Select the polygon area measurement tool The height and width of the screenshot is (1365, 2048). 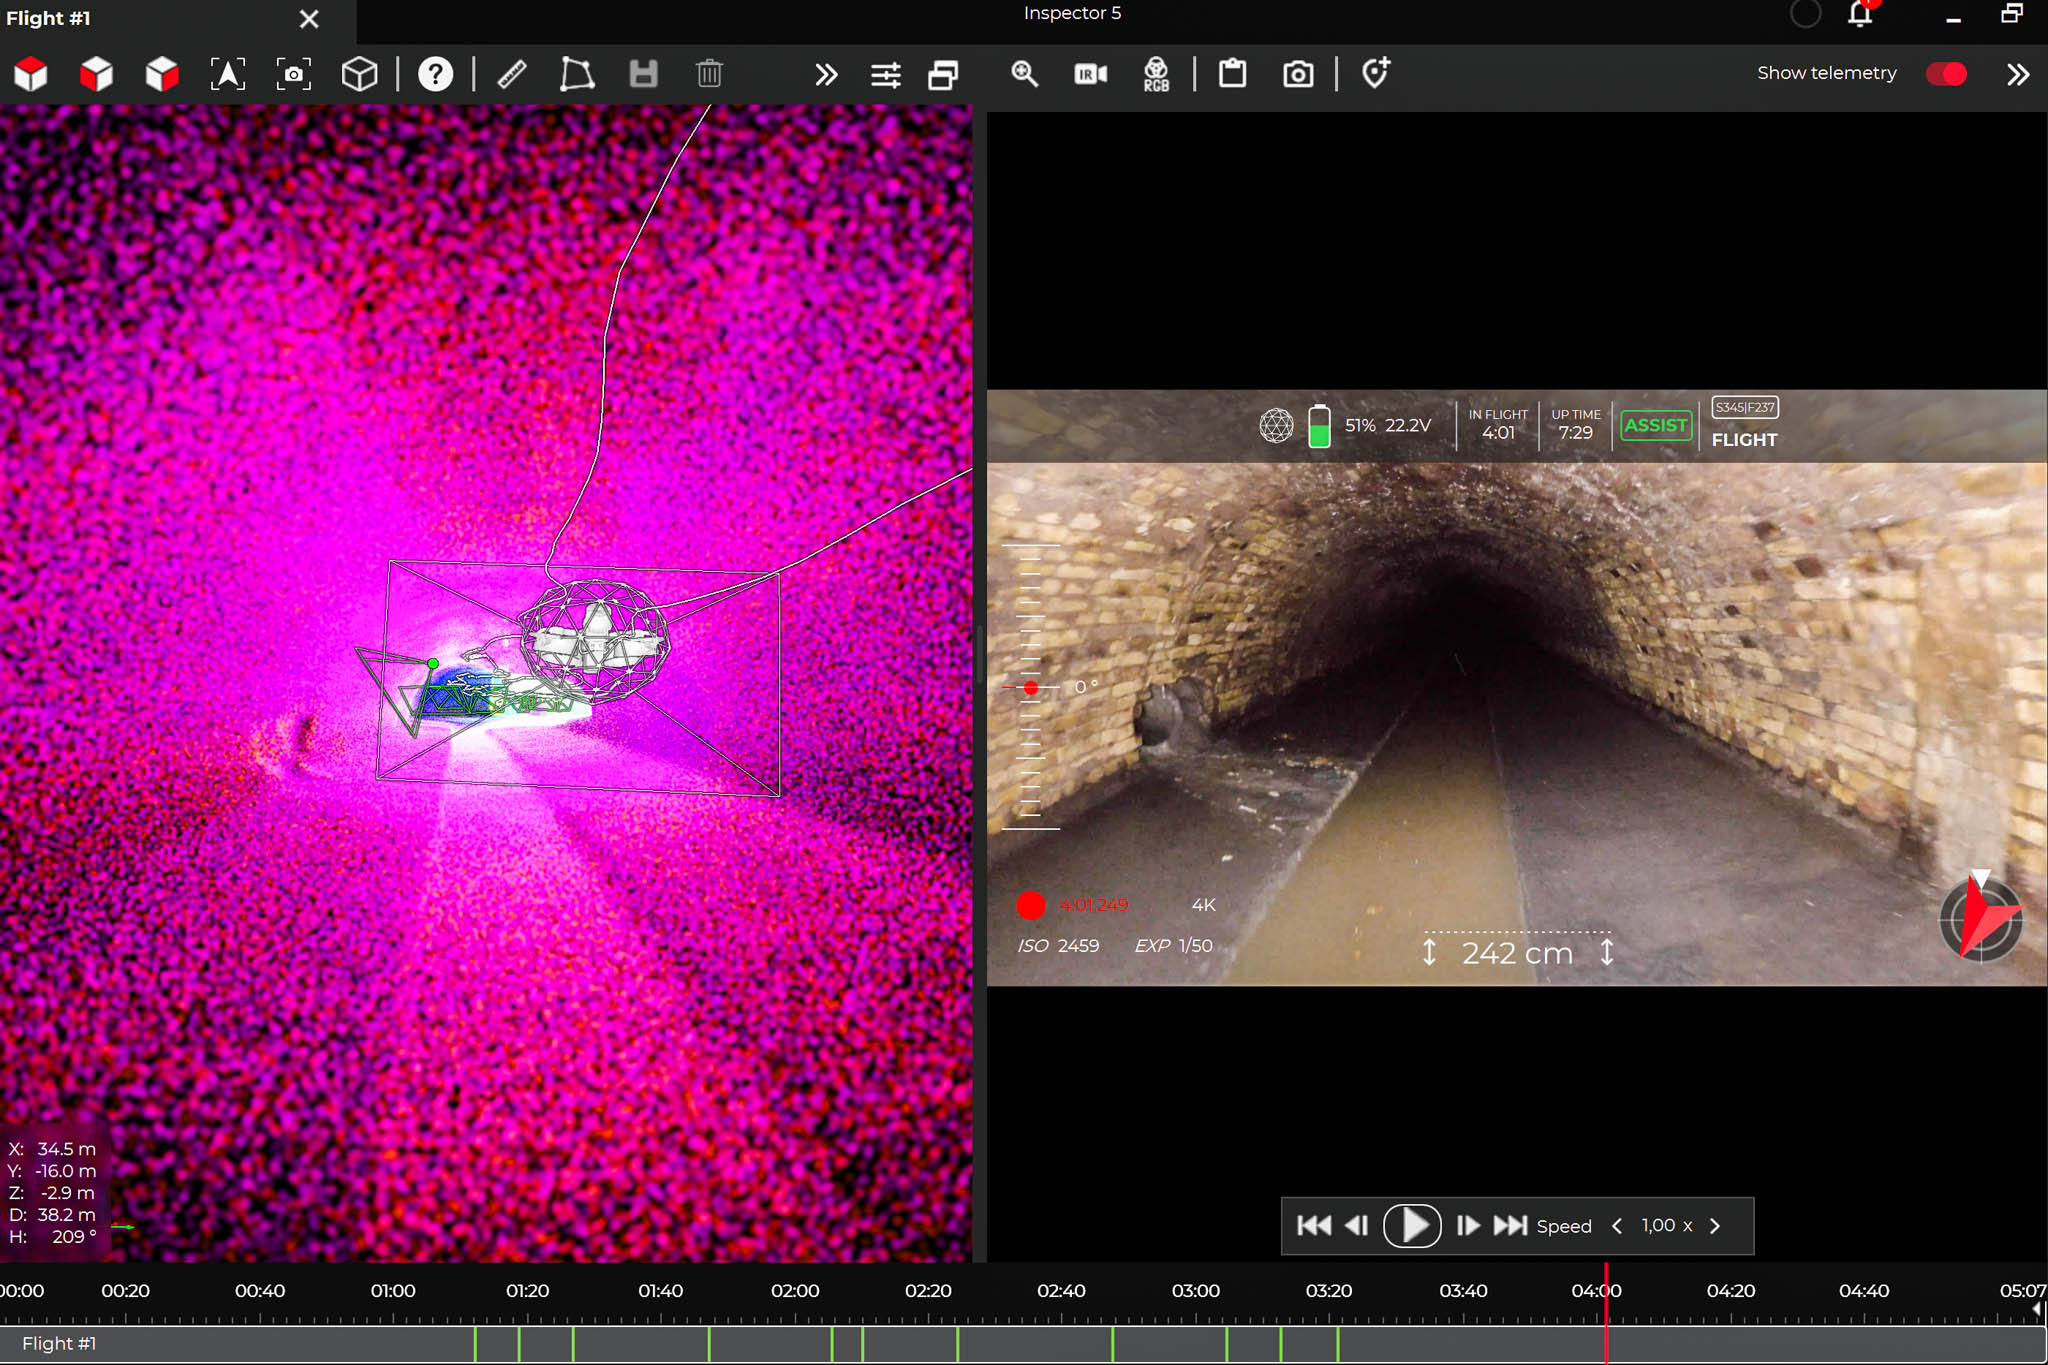[577, 74]
